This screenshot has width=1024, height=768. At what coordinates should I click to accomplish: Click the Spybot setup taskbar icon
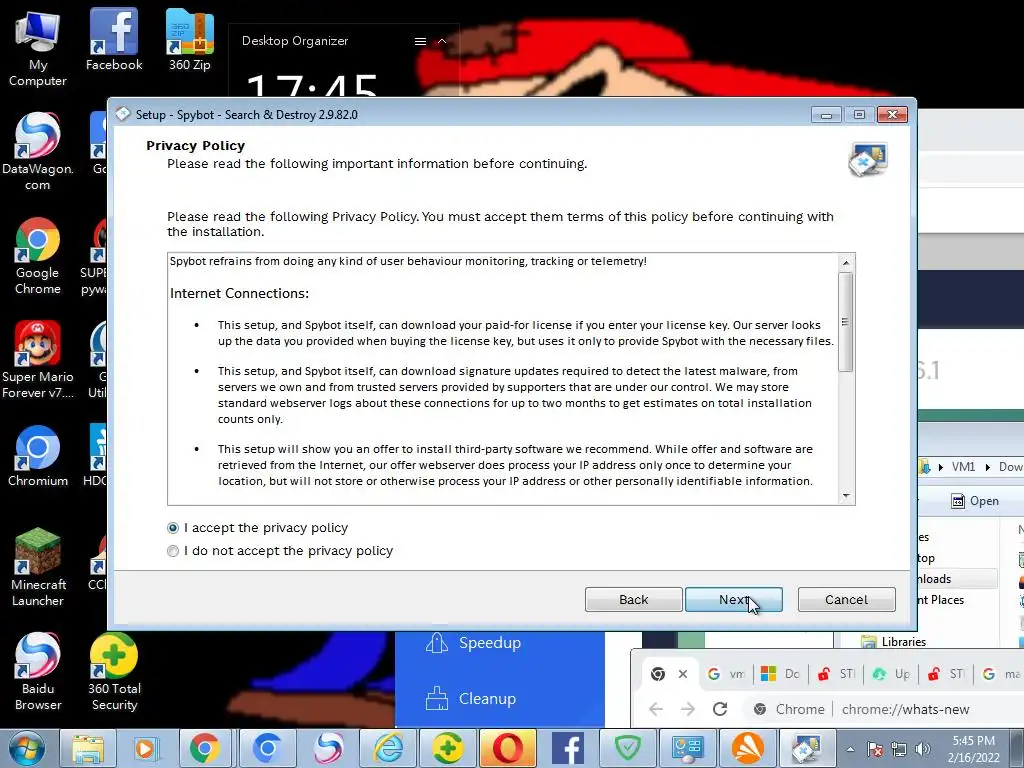806,748
